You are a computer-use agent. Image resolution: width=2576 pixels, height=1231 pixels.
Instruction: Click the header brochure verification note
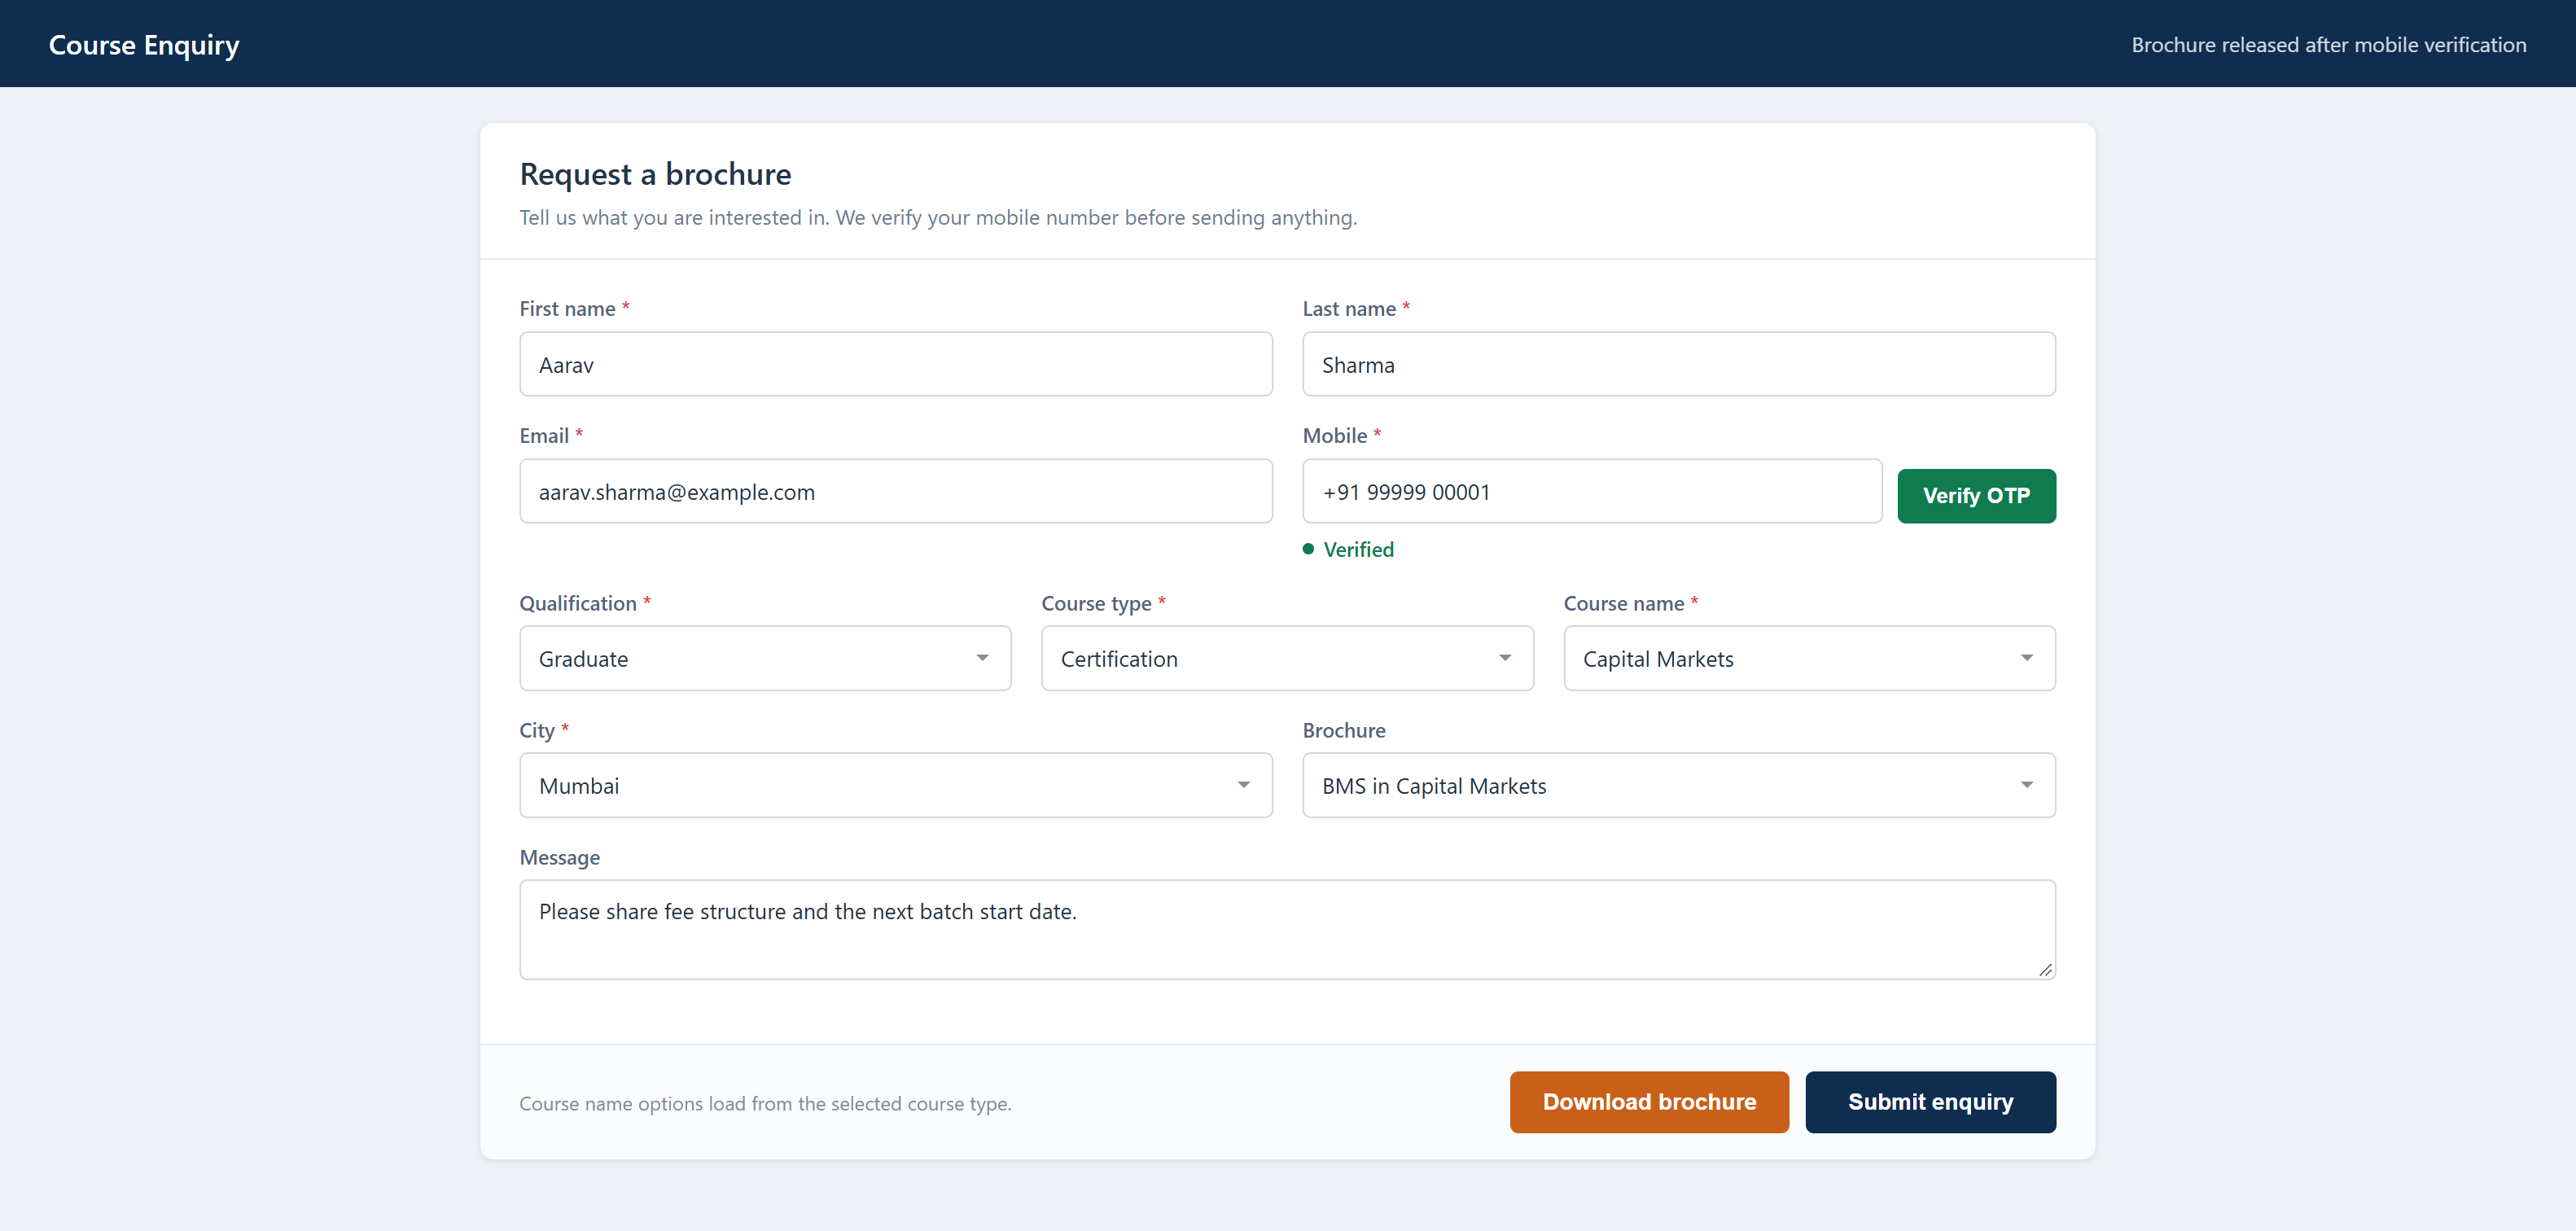tap(2328, 45)
